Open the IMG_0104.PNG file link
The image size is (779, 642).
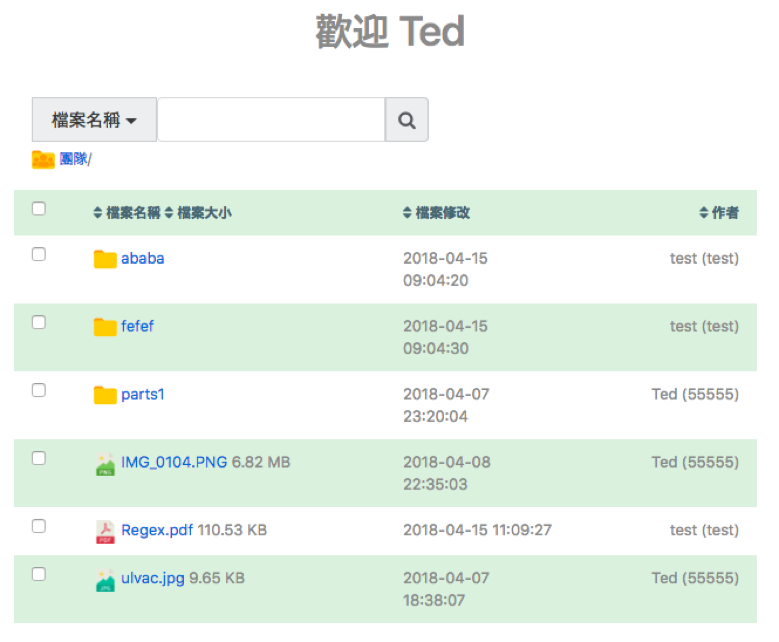pos(174,463)
